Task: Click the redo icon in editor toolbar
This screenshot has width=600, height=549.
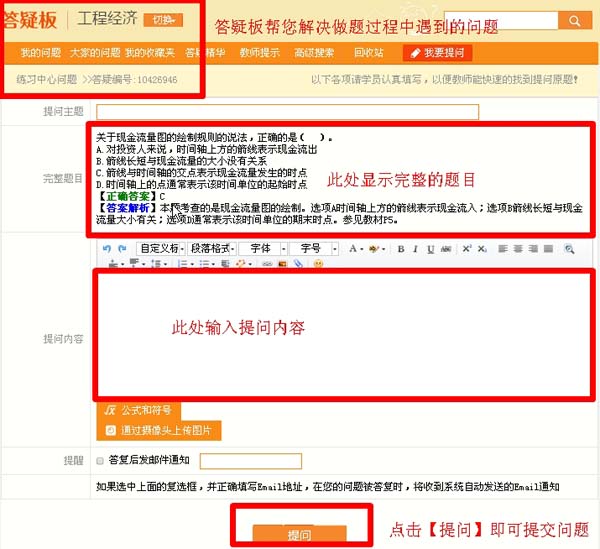Action: pyautogui.click(x=122, y=248)
